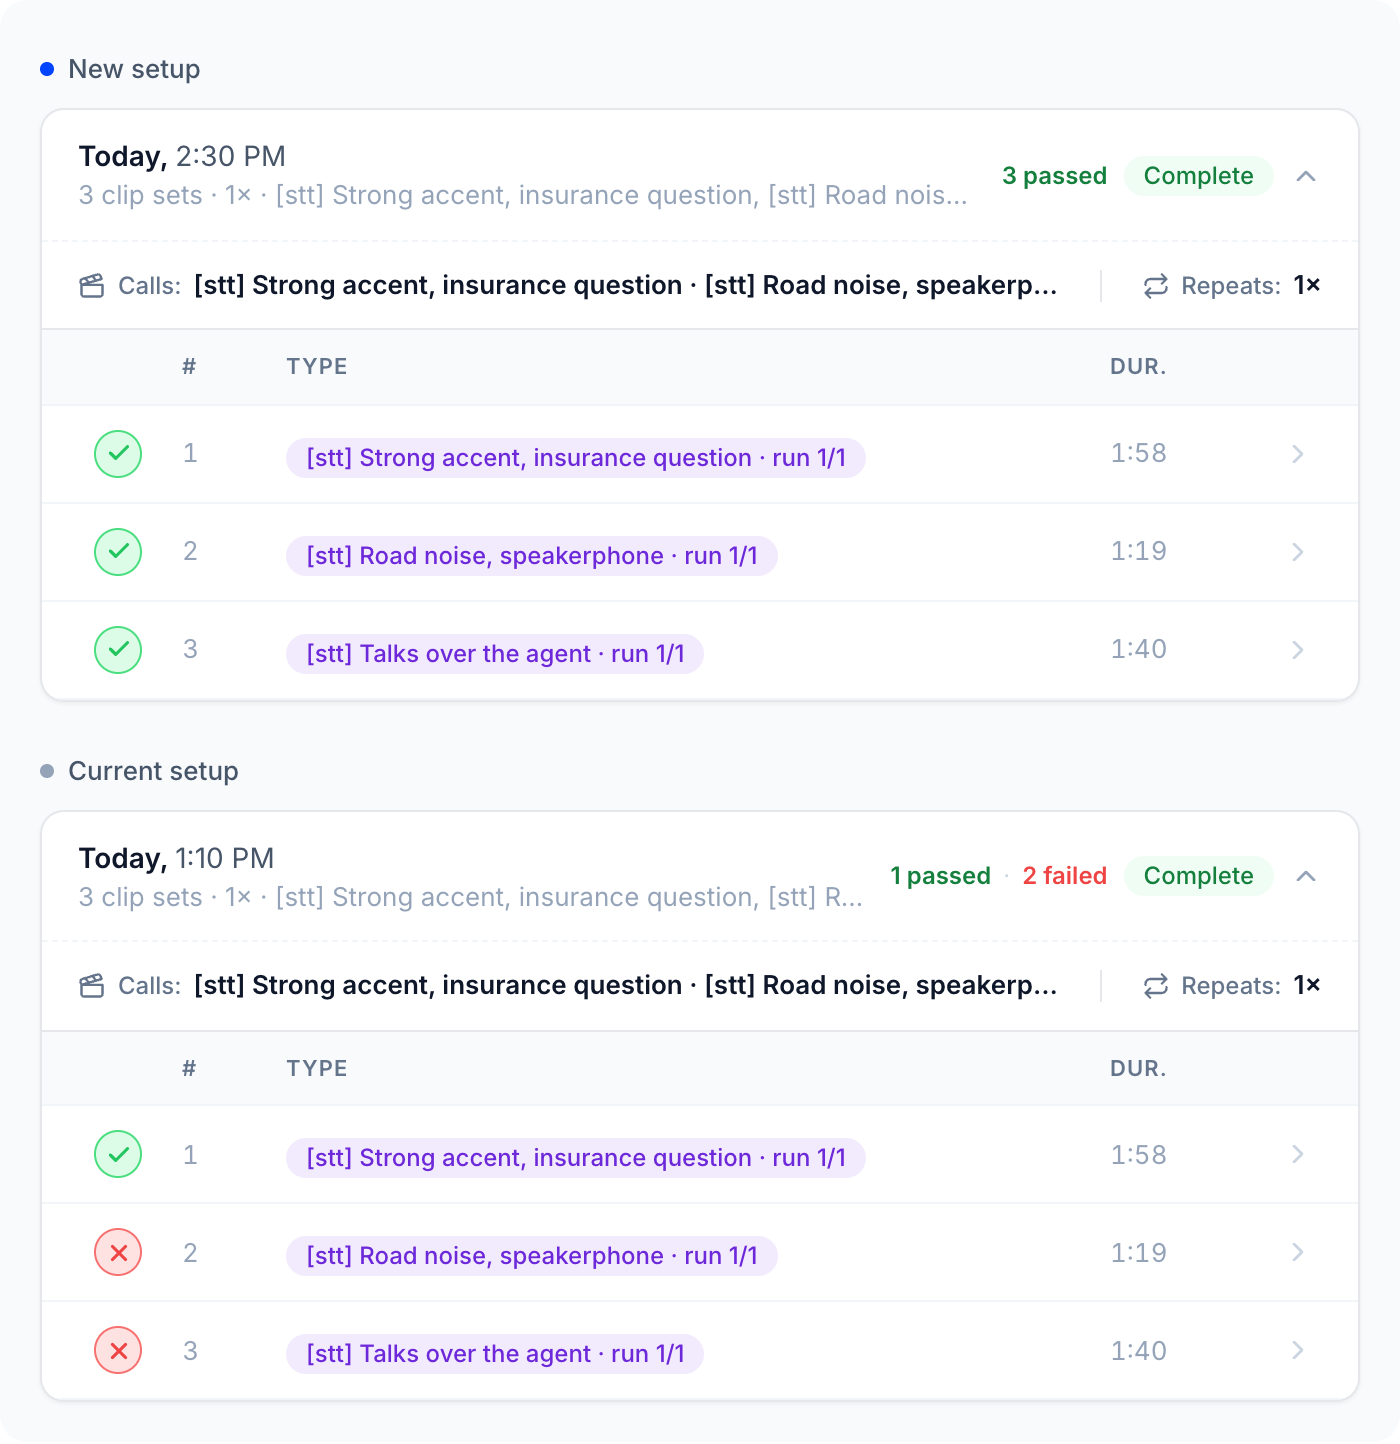Viewport: 1400px width, 1444px height.
Task: Click the "2 failed" status text
Action: [x=1065, y=876]
